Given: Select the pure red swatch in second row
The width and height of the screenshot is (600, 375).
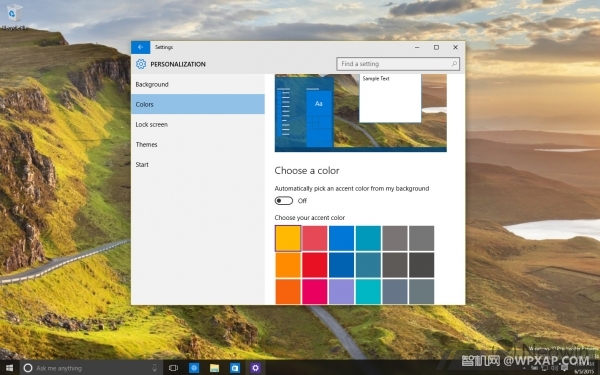Looking at the screenshot, I should pos(315,265).
